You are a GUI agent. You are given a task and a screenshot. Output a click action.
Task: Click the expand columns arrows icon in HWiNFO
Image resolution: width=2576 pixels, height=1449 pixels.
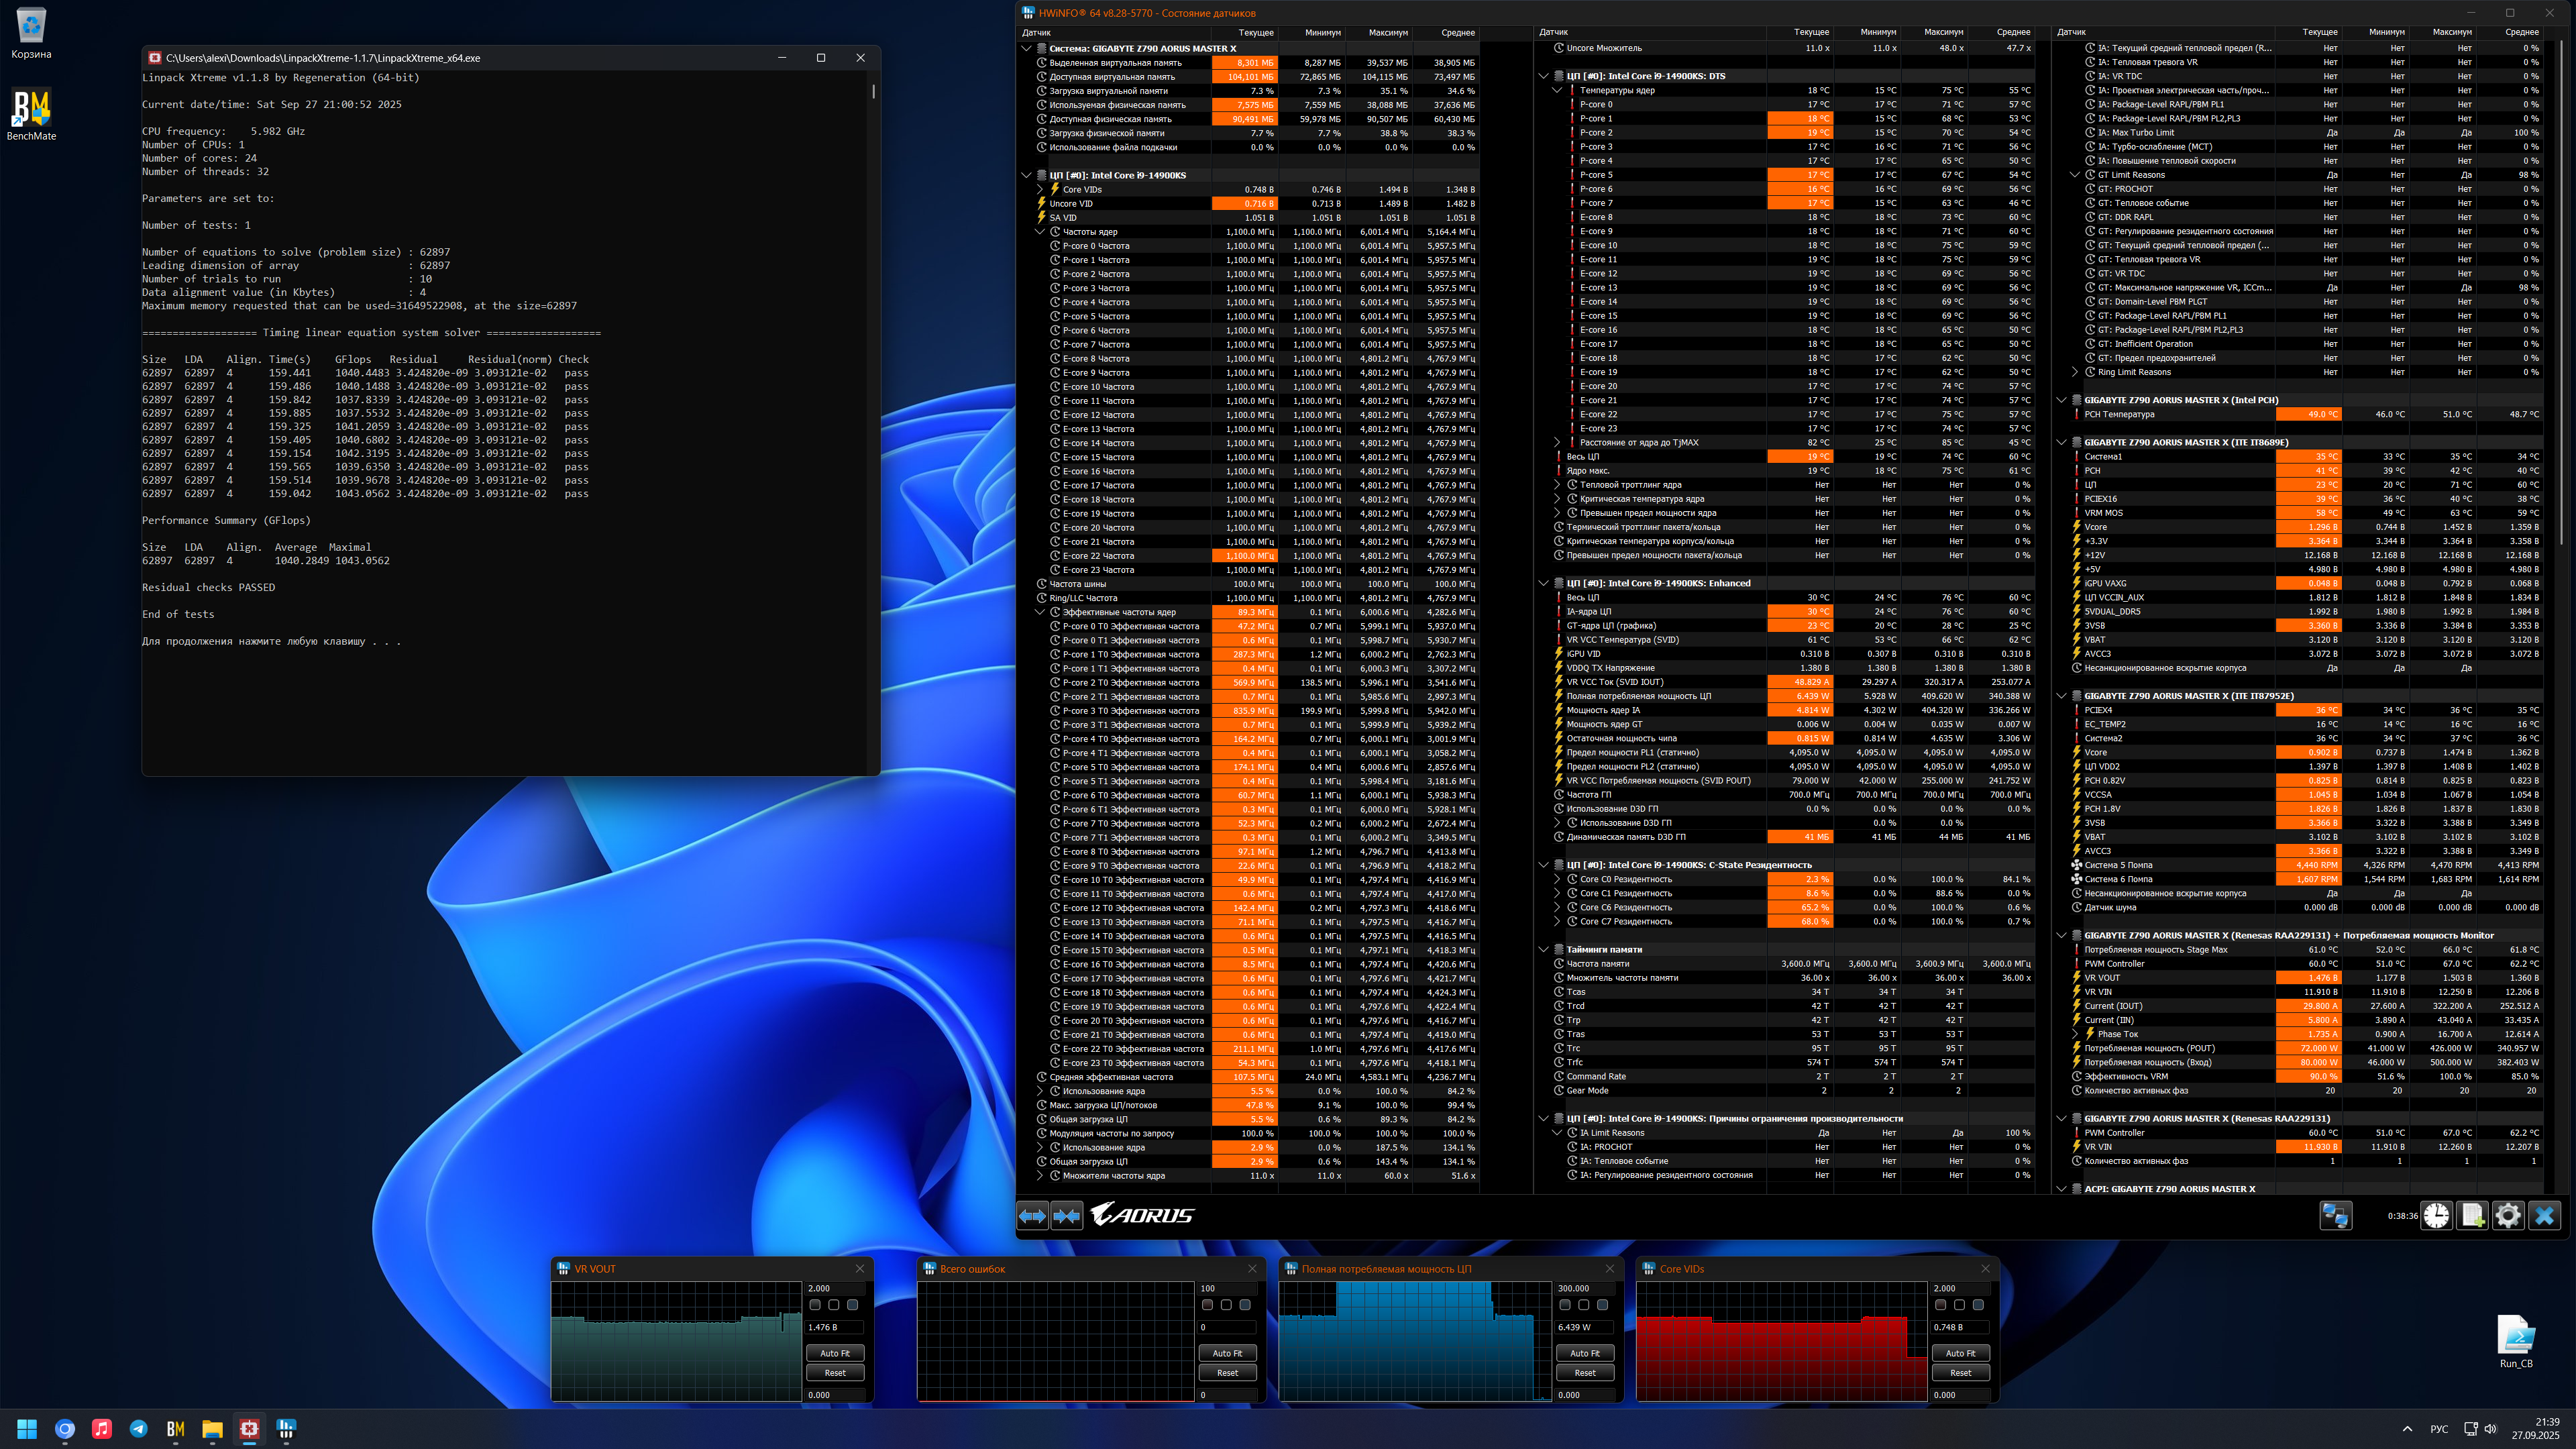(1032, 1215)
